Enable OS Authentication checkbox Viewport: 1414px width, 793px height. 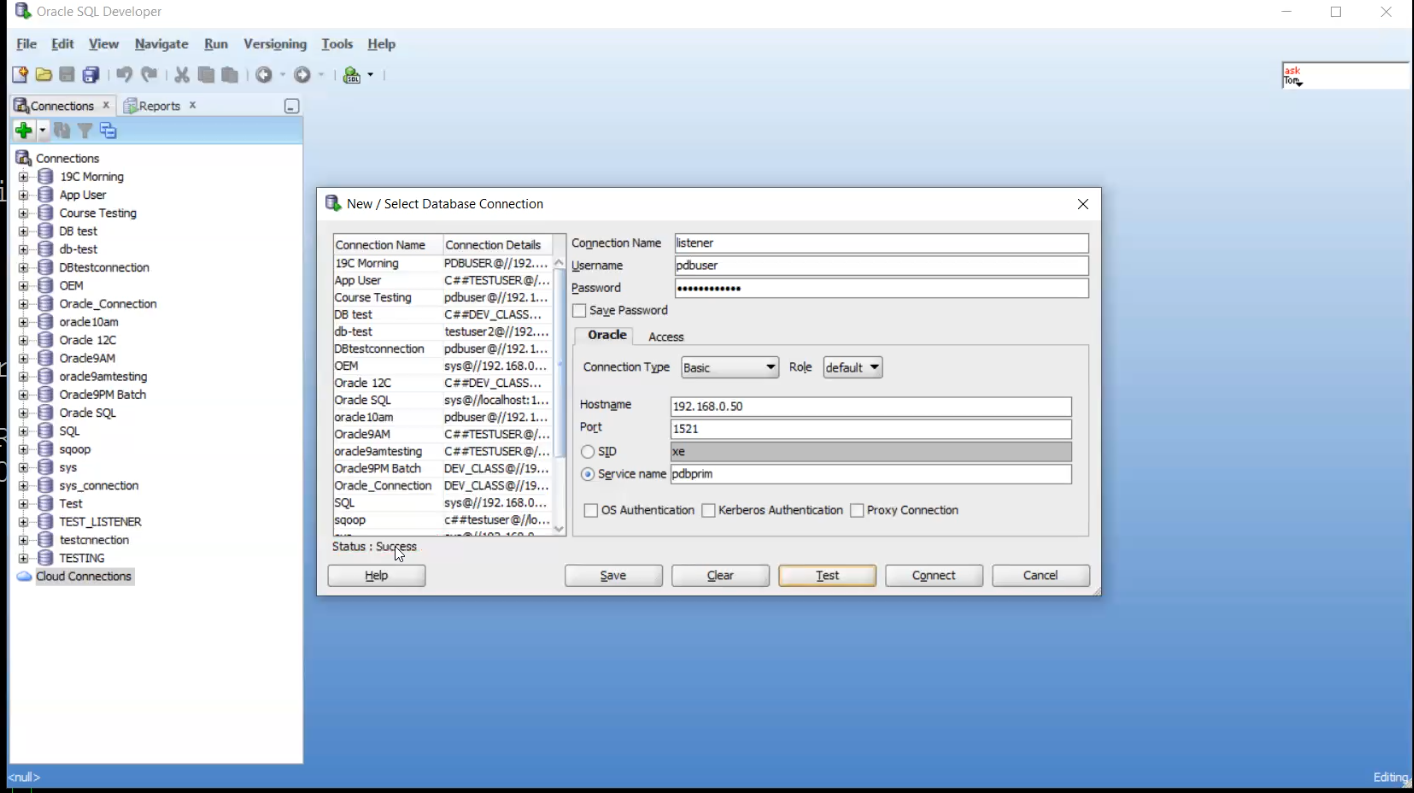(x=591, y=510)
